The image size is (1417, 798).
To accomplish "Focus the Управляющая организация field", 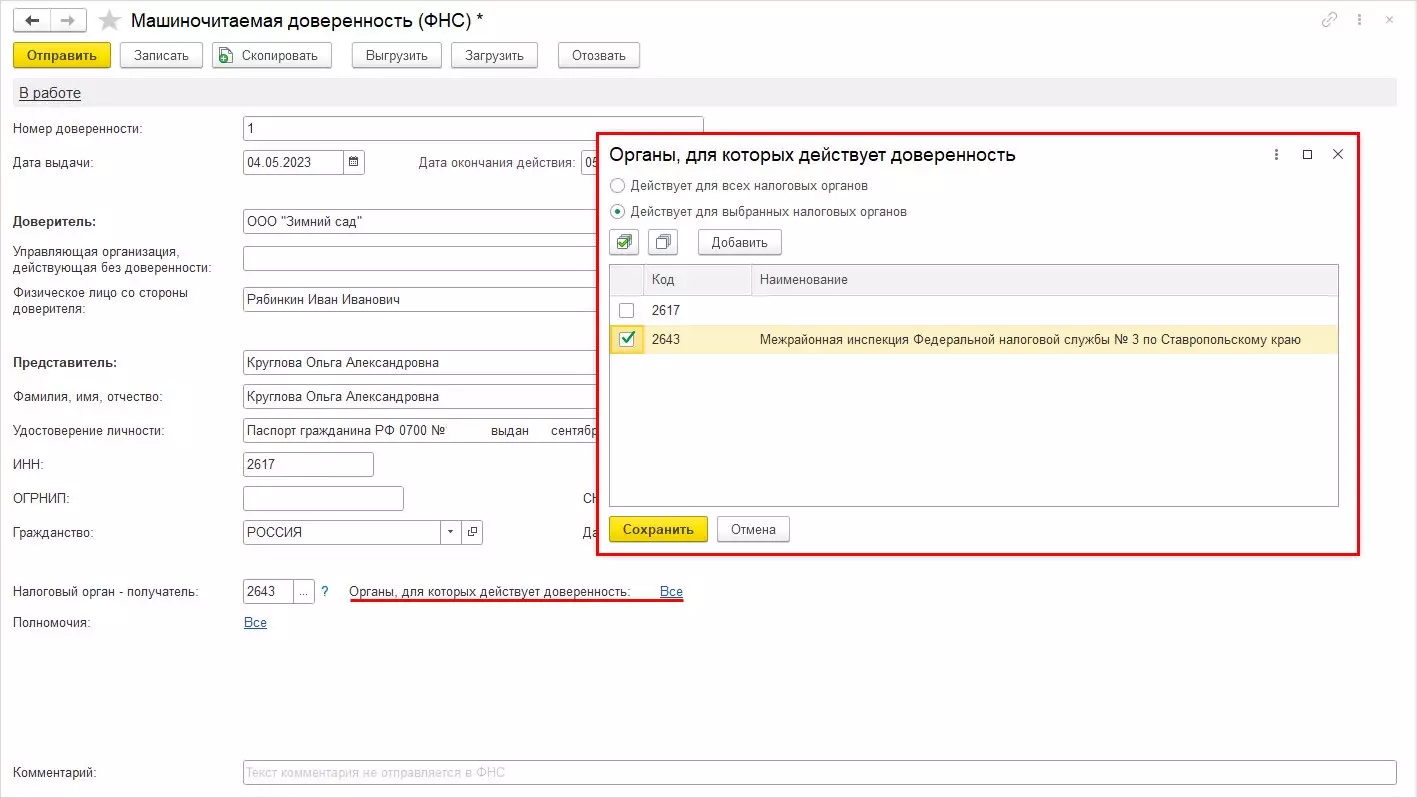I will point(420,259).
